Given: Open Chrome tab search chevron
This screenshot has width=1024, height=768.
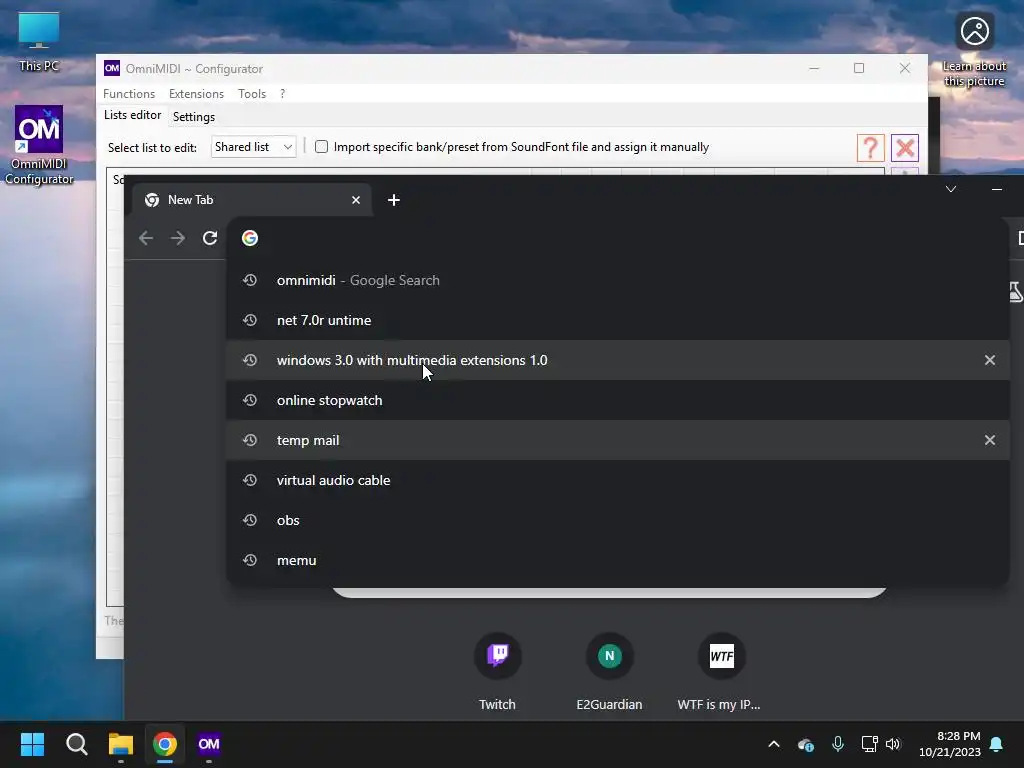Looking at the screenshot, I should click(951, 189).
